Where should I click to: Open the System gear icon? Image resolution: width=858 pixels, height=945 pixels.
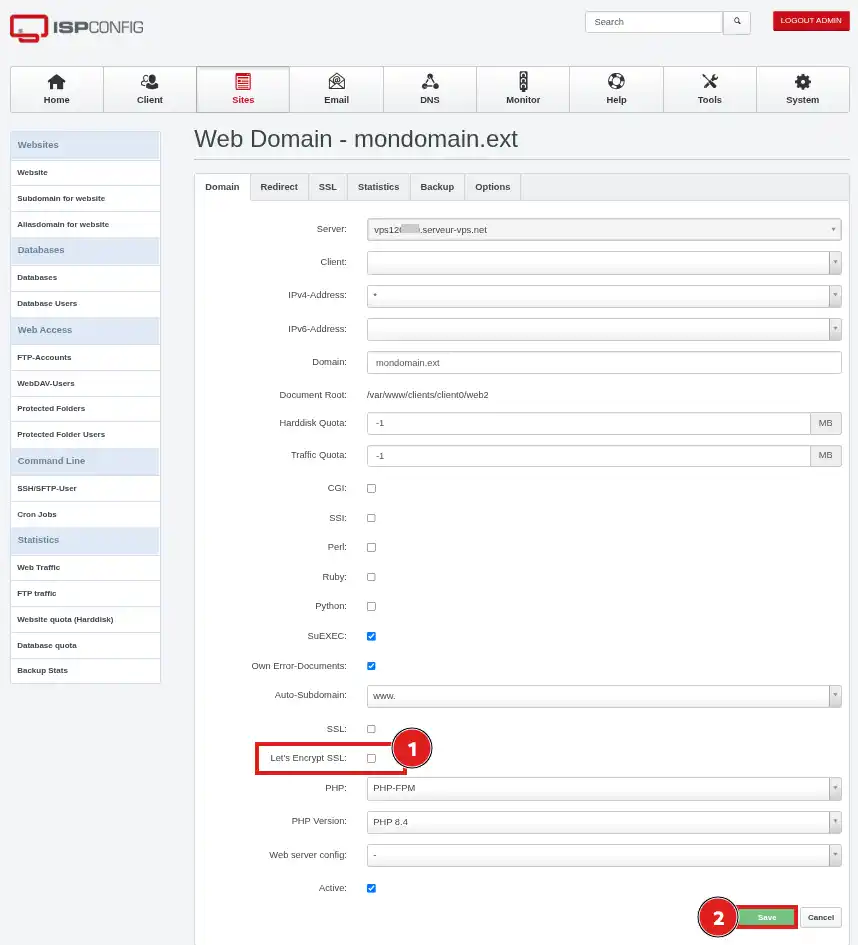[803, 81]
